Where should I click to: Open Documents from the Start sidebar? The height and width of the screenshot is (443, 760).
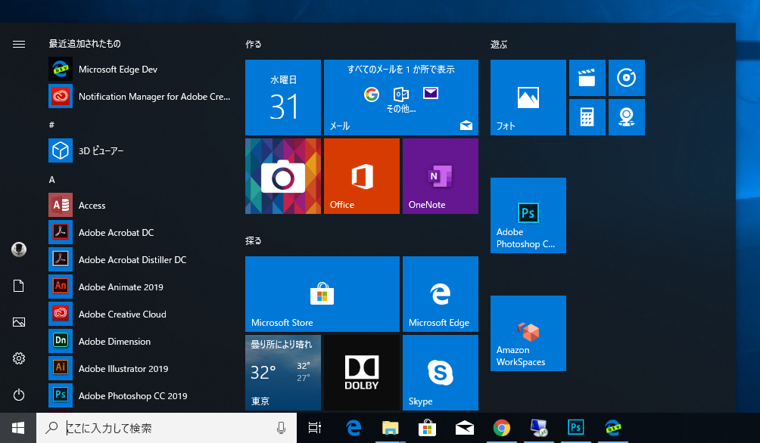click(x=19, y=286)
